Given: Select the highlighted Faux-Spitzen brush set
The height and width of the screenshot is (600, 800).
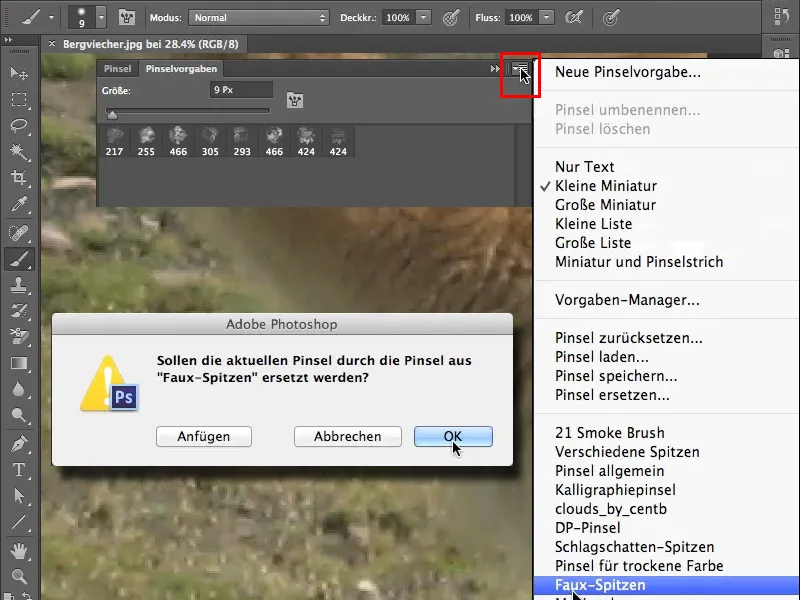Looking at the screenshot, I should 666,585.
